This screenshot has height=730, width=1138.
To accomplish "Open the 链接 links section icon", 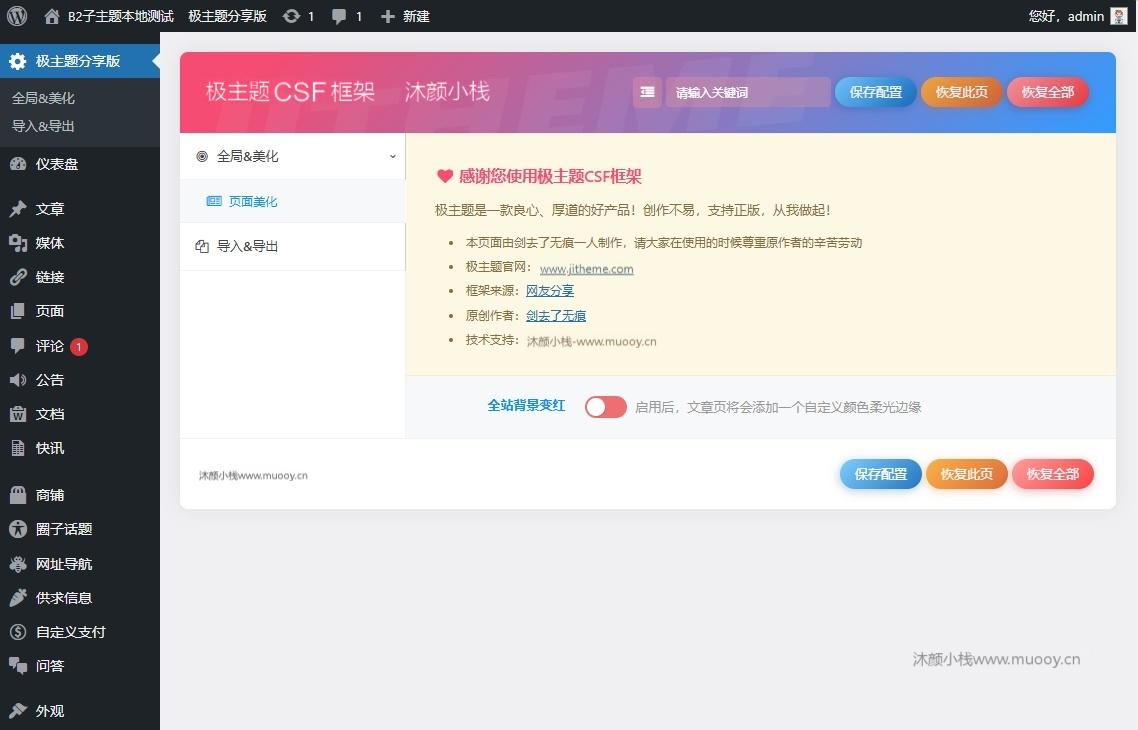I will [22, 277].
